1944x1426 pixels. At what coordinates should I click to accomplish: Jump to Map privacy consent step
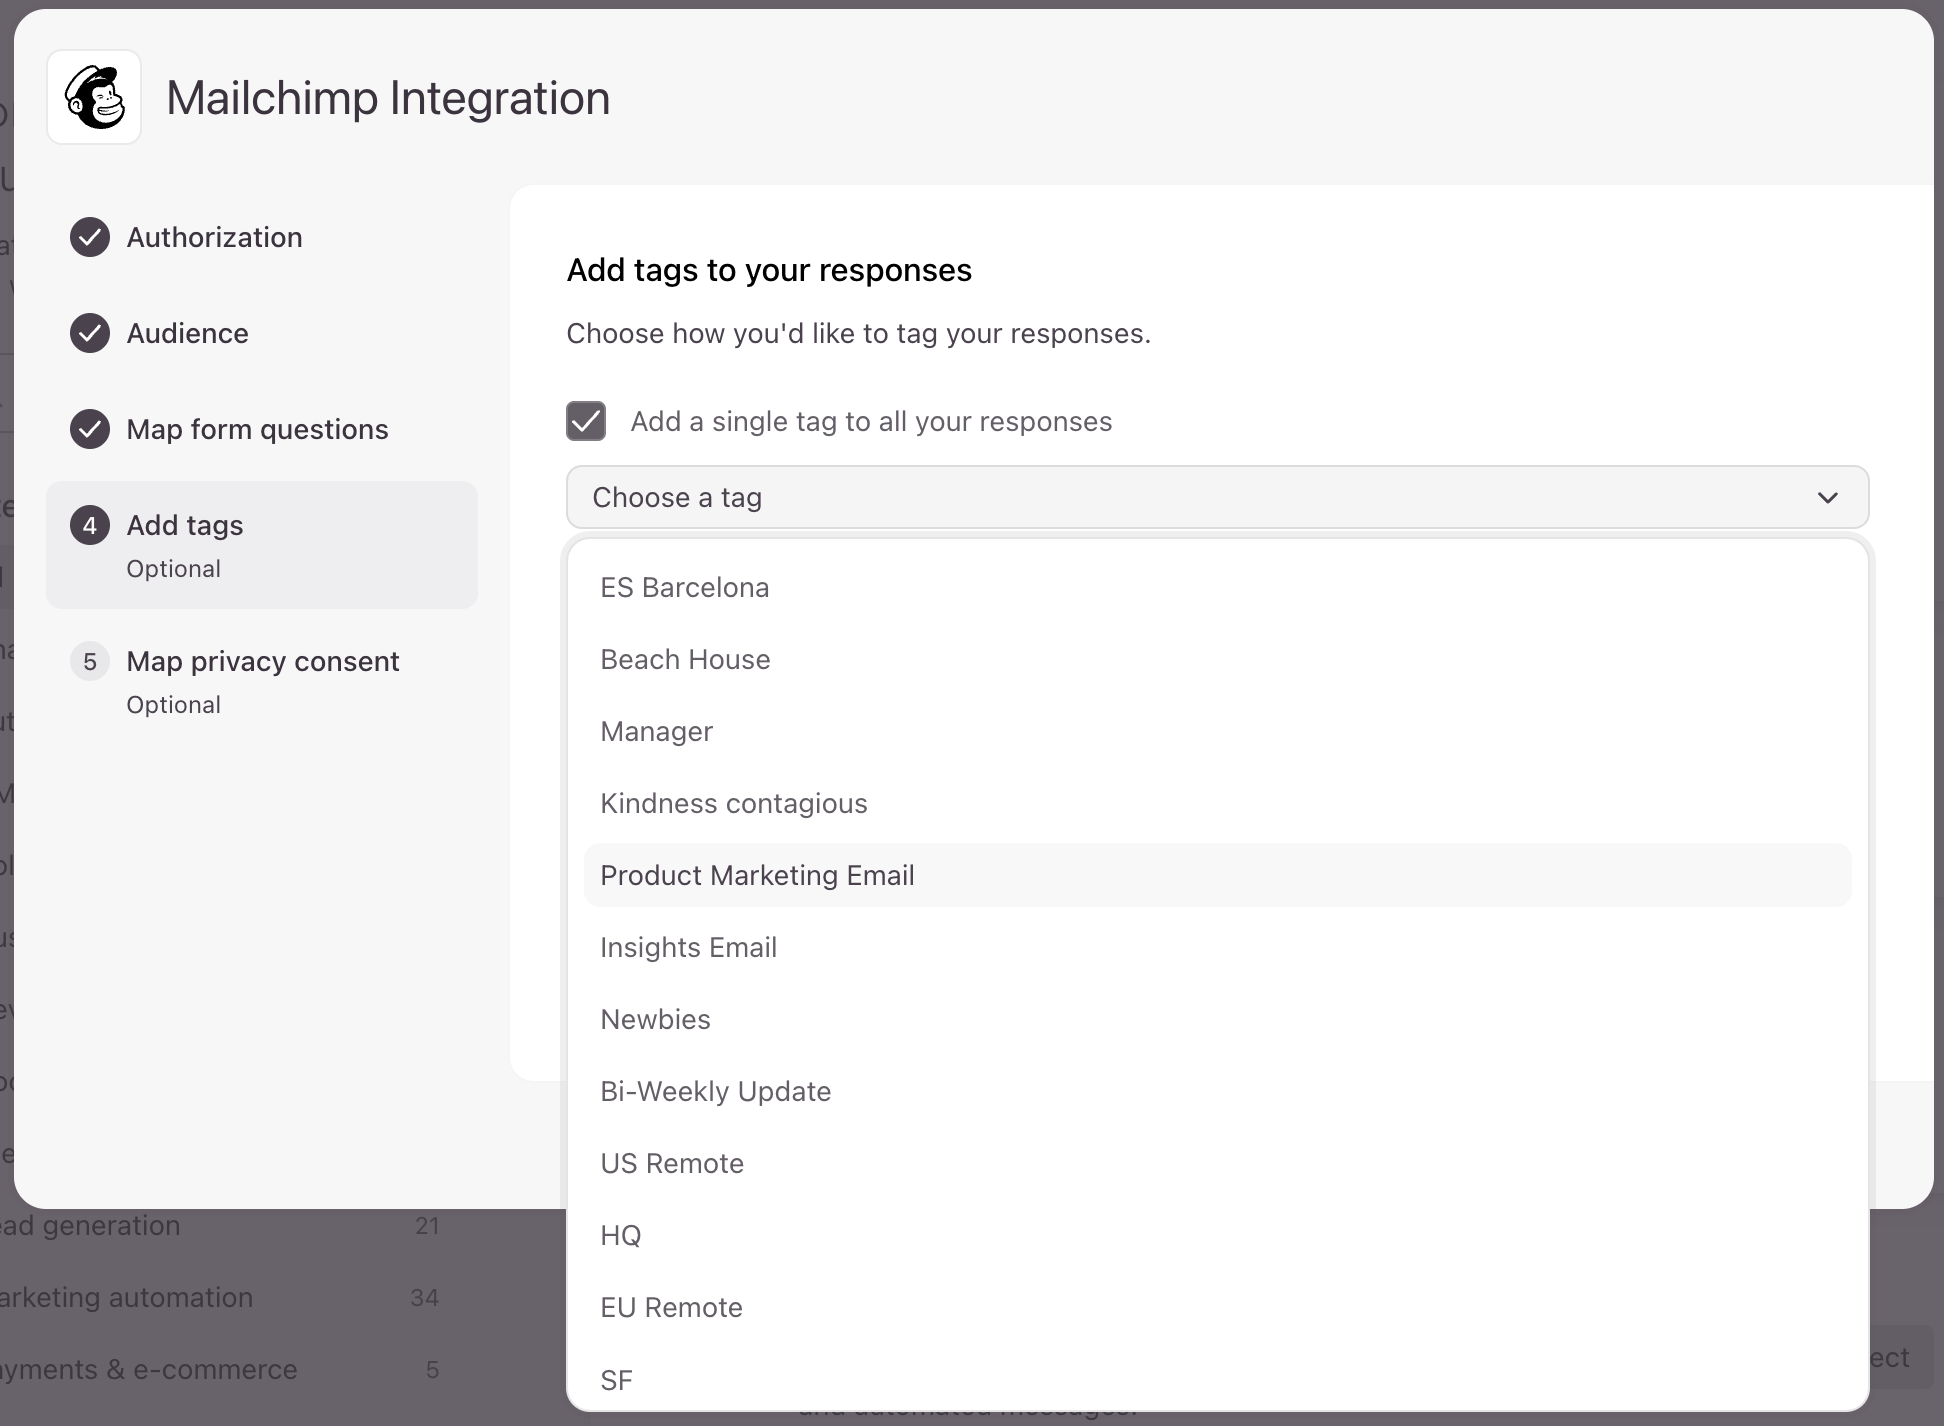[x=262, y=681]
